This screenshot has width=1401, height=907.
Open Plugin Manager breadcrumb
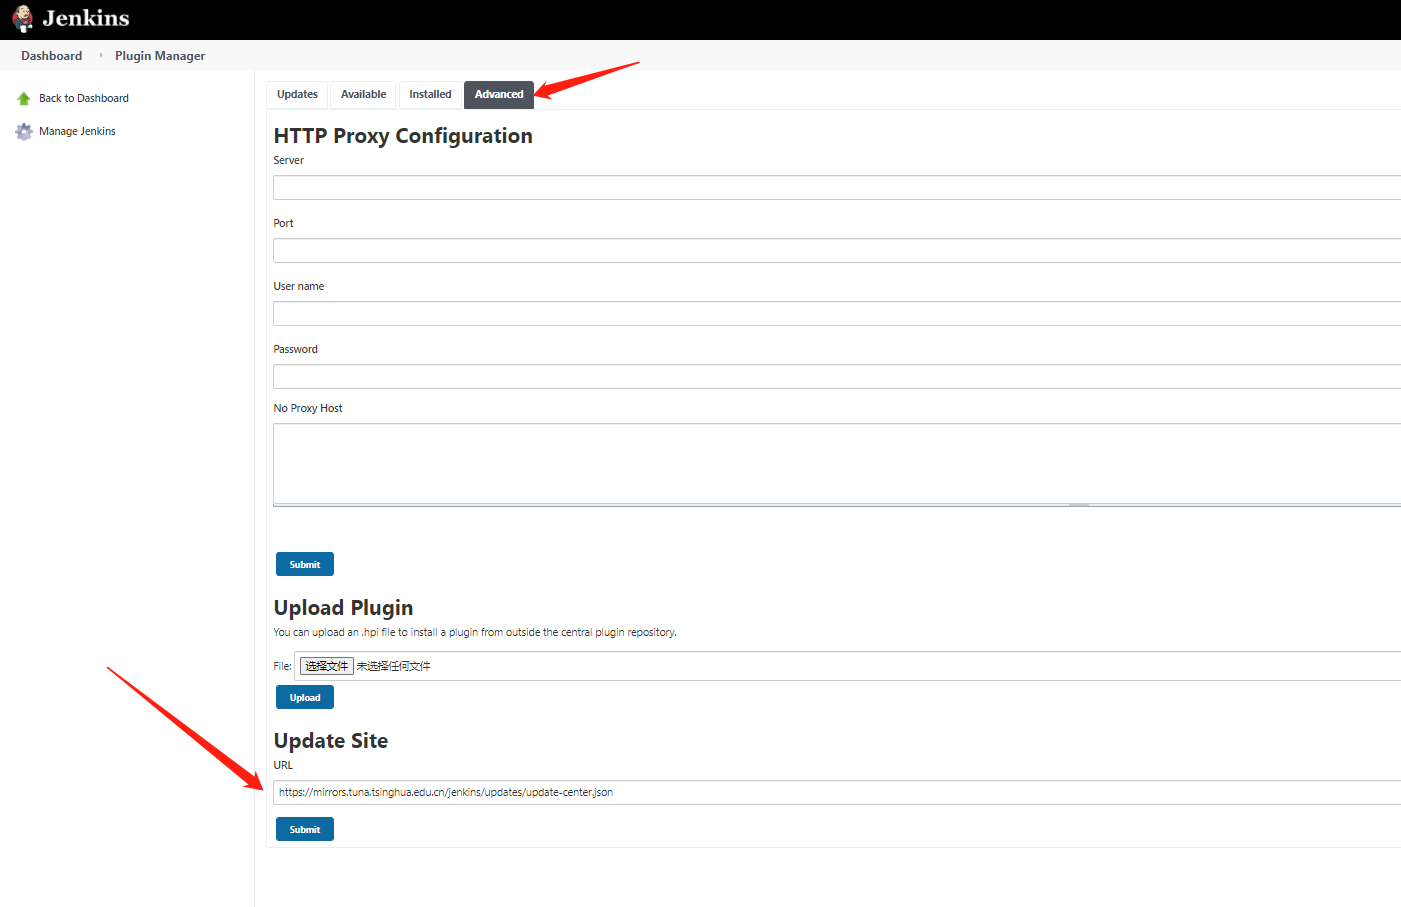click(x=160, y=56)
